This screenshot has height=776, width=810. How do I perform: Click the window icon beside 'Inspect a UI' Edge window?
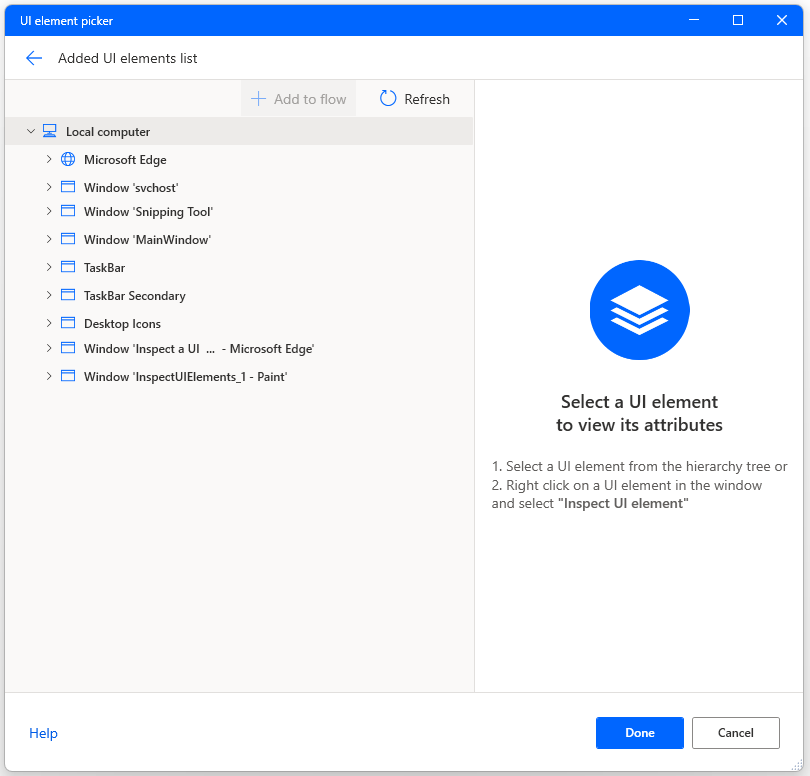pos(68,348)
